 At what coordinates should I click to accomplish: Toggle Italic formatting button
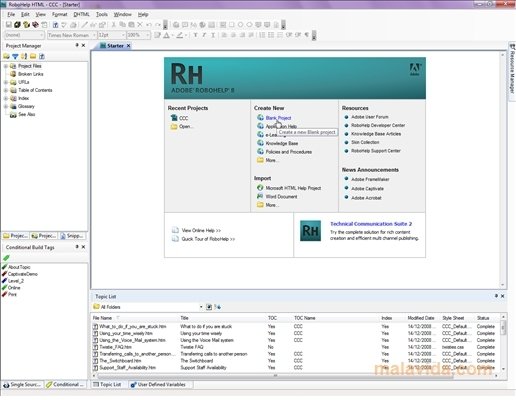pos(204,35)
